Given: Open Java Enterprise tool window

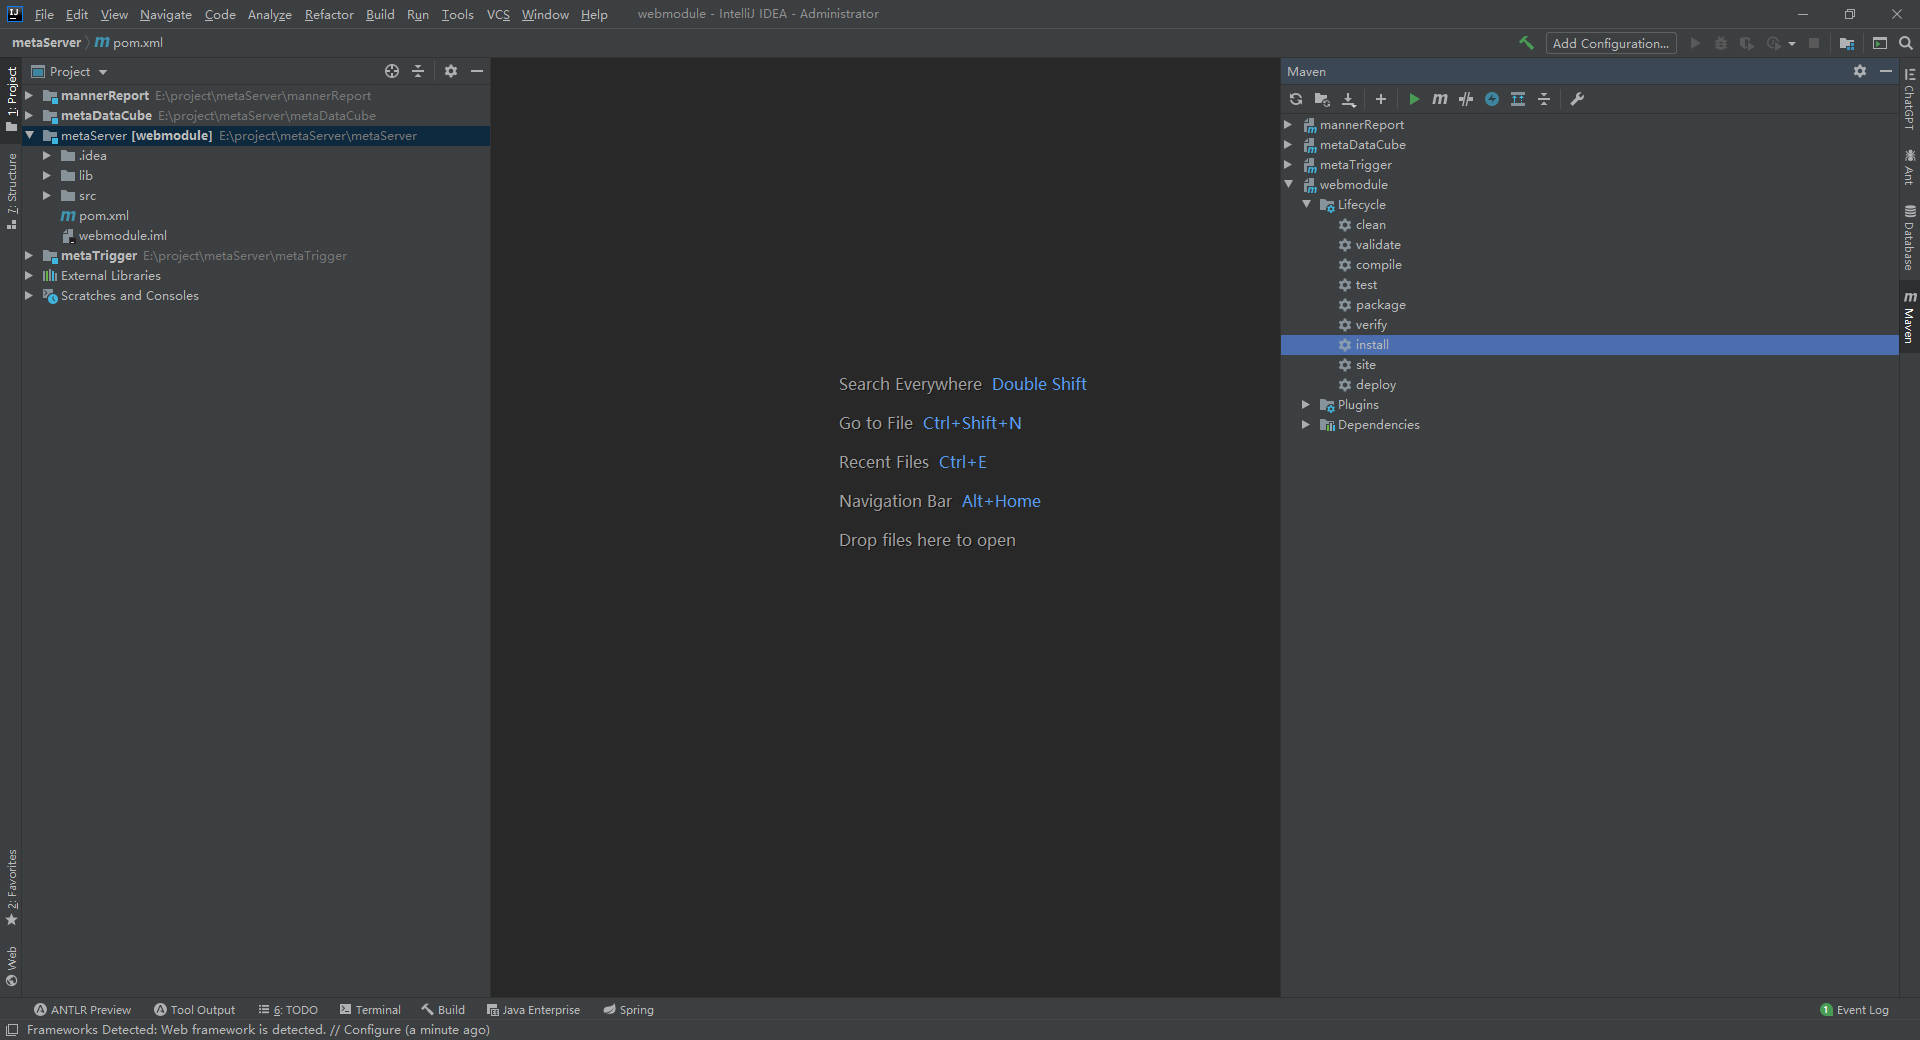Looking at the screenshot, I should tap(533, 1010).
